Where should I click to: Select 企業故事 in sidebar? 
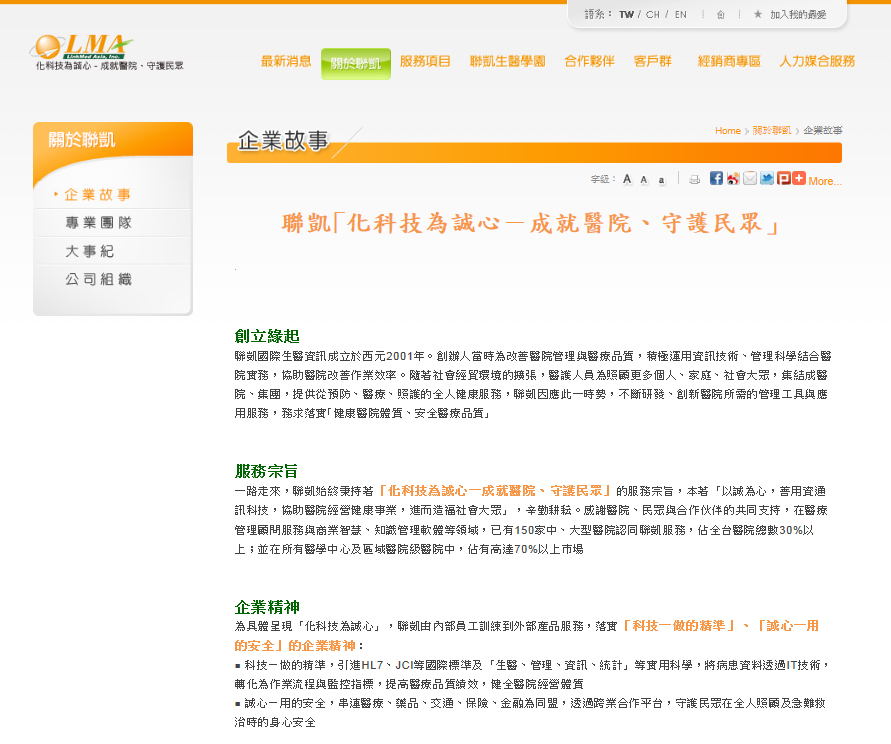(97, 195)
